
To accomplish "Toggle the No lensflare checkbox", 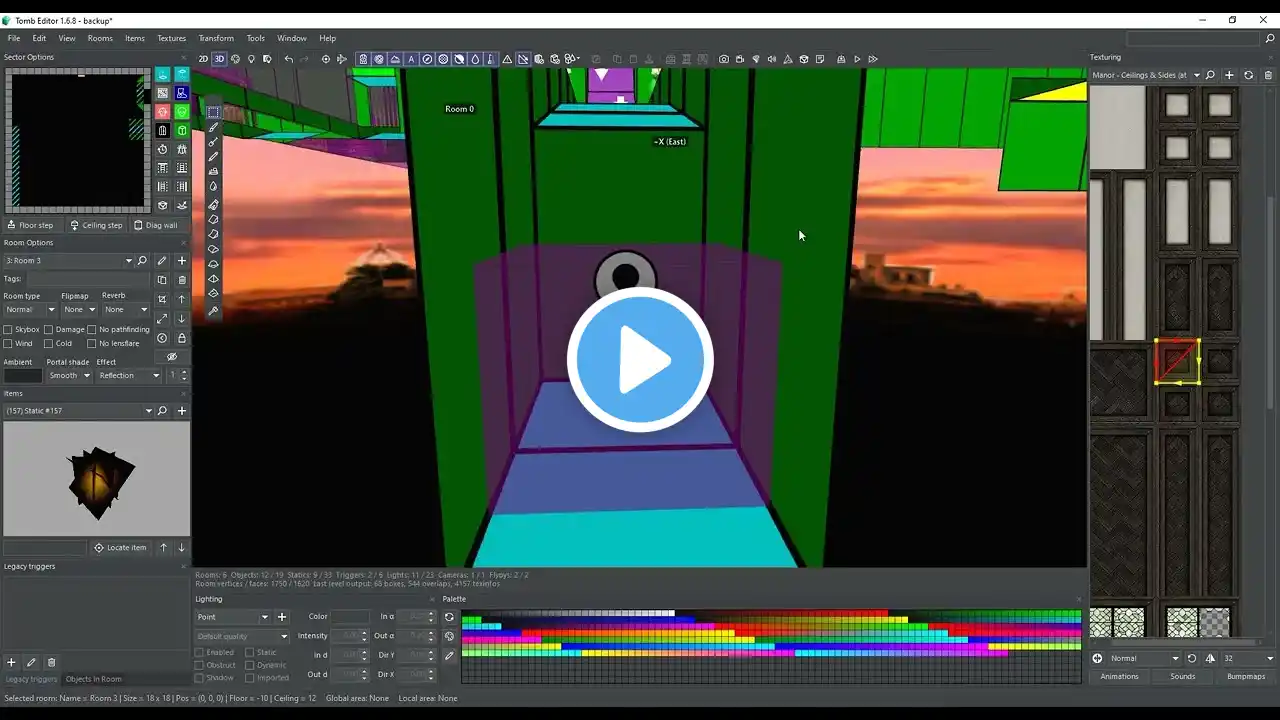I will click(92, 343).
